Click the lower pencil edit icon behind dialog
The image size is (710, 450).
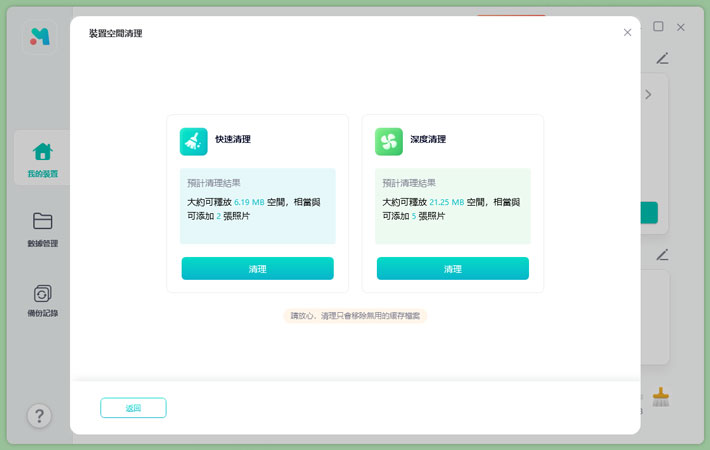(662, 255)
